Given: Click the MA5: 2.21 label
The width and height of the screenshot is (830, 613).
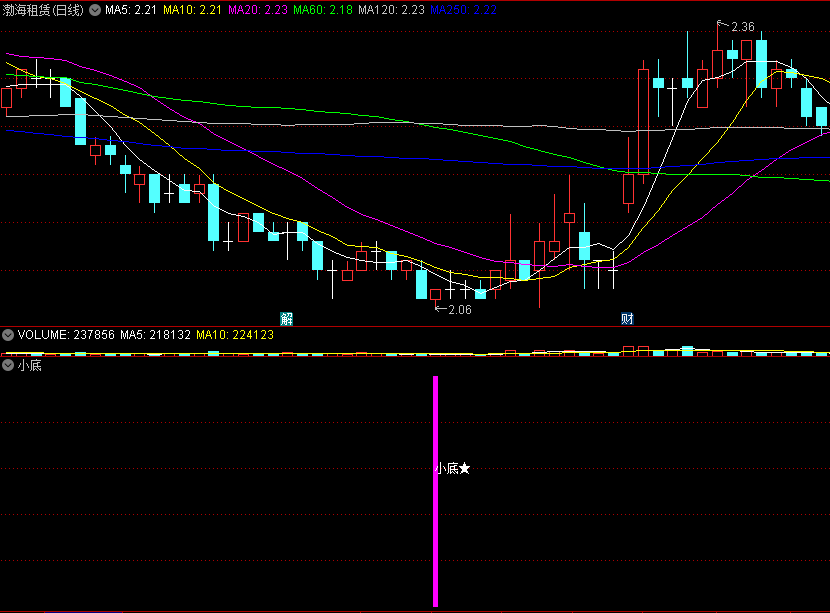Looking at the screenshot, I should (131, 10).
